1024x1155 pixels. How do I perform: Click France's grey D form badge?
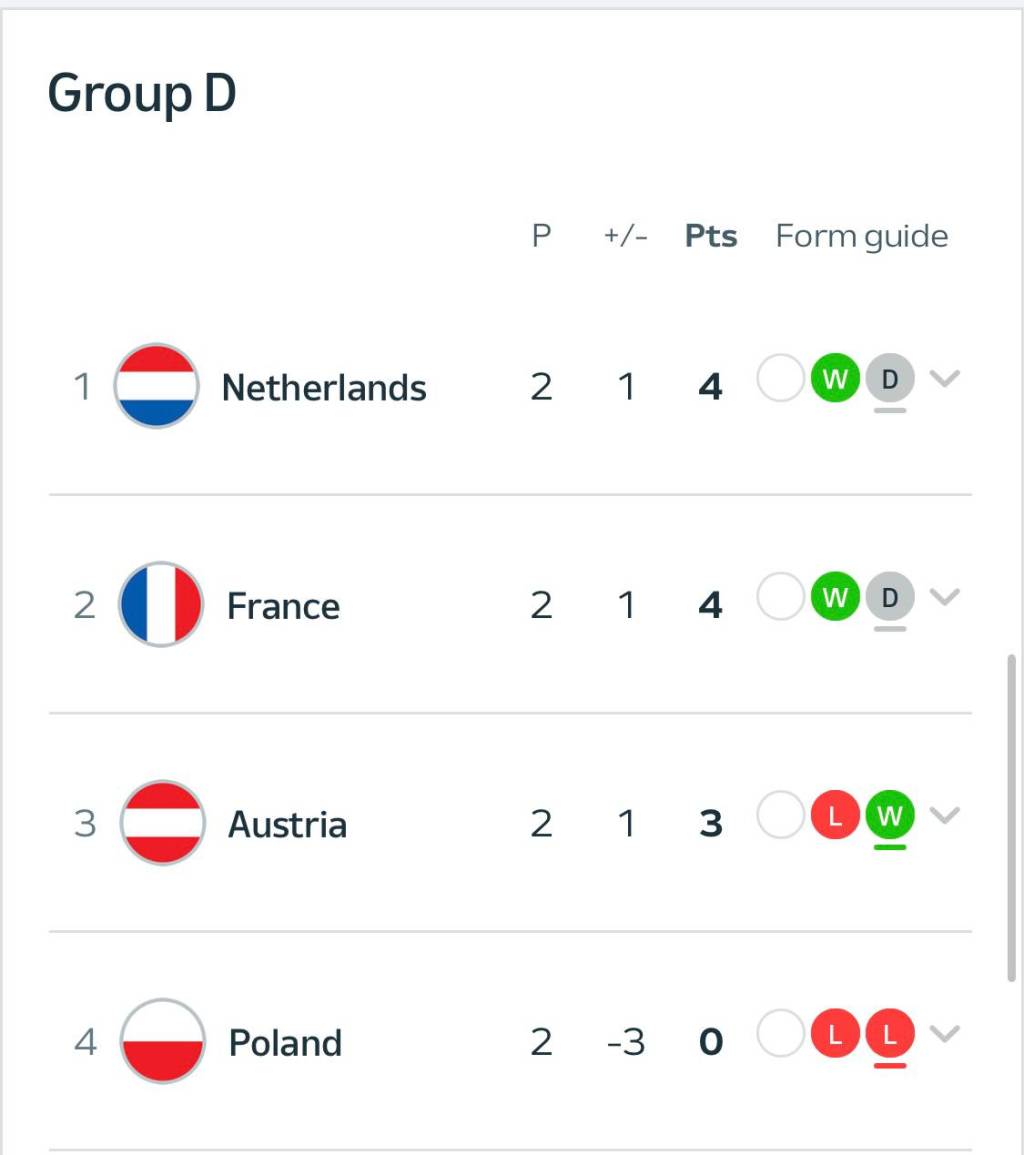[890, 598]
